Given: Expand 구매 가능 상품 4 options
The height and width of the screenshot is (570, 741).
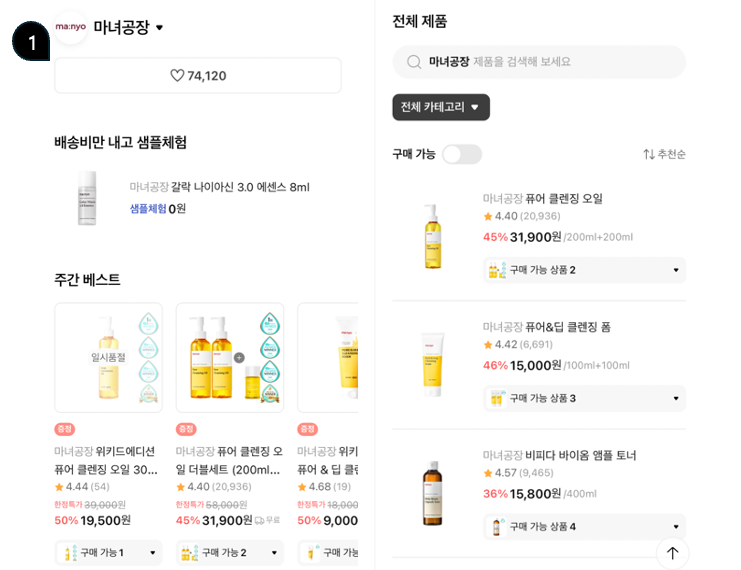Looking at the screenshot, I should click(x=584, y=527).
